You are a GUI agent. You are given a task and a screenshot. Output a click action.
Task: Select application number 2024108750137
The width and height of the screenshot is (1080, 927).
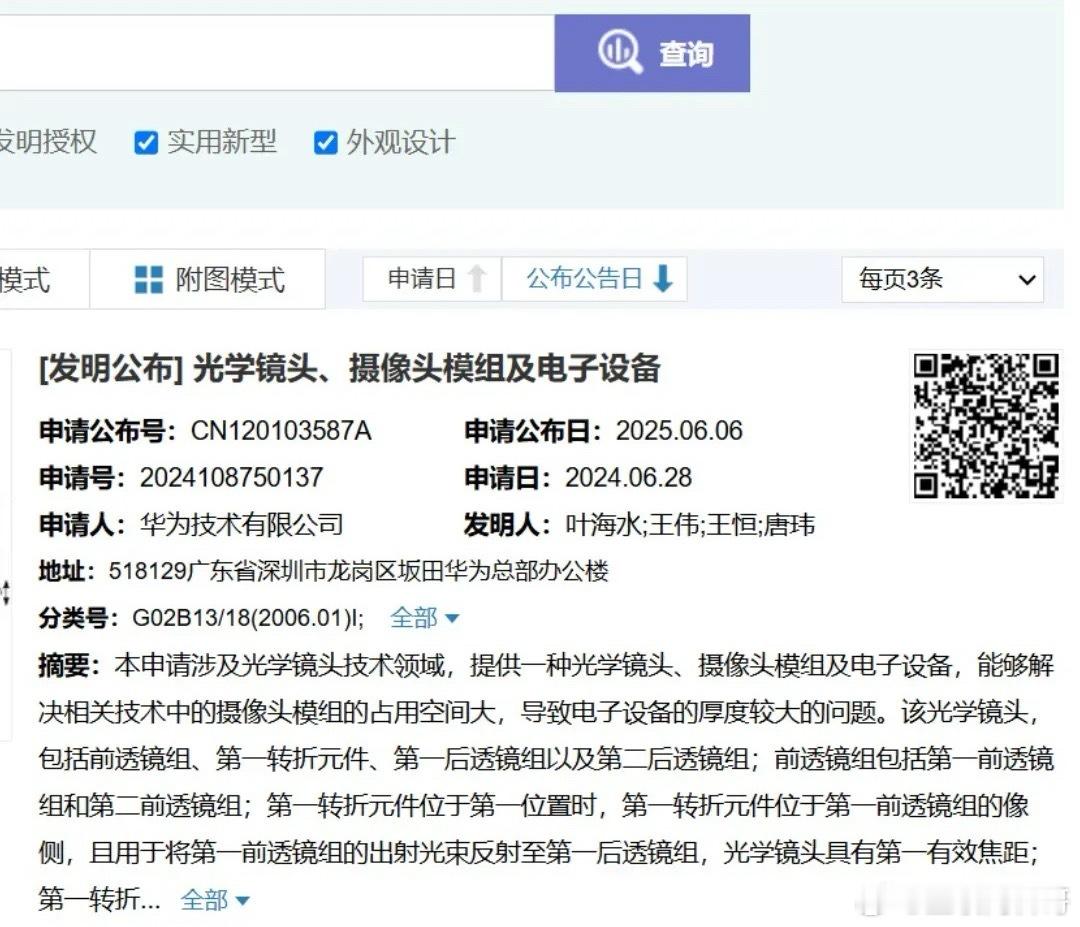pos(231,478)
